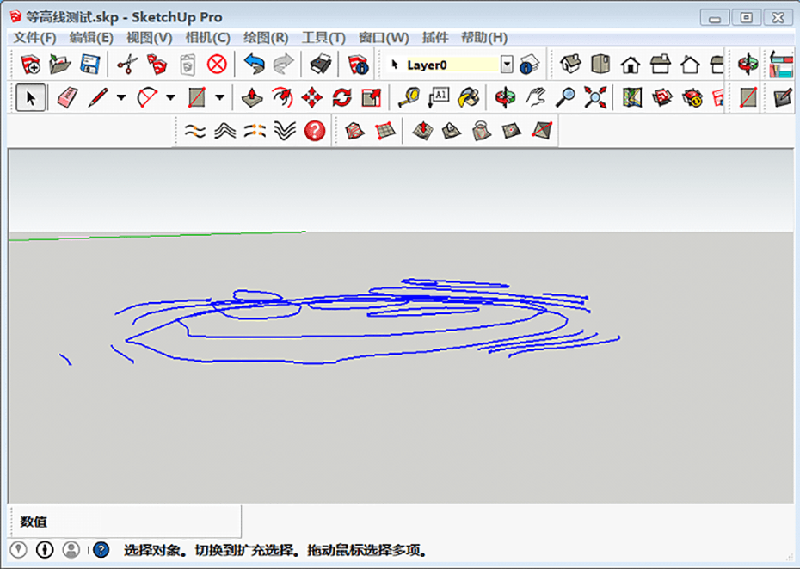Activate the Move tool
800x569 pixels.
[312, 97]
